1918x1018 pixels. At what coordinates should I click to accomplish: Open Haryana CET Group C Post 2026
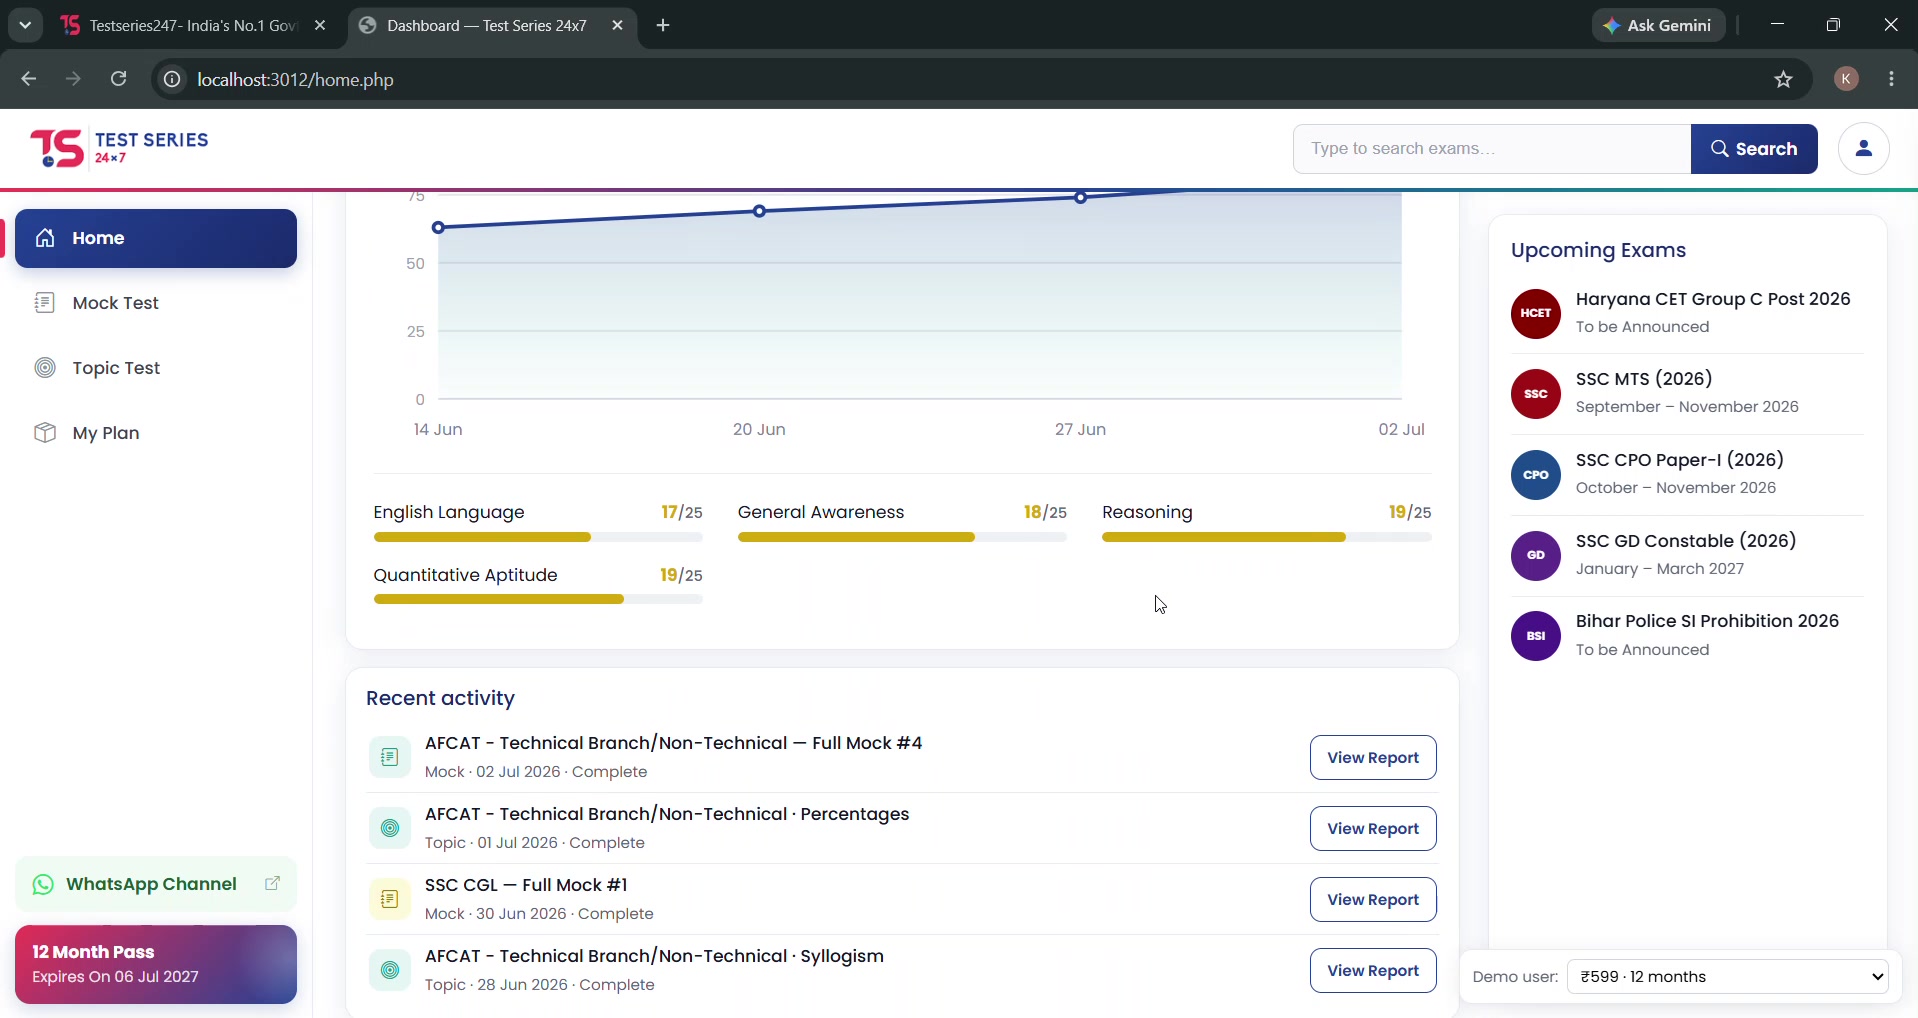[x=1687, y=313]
